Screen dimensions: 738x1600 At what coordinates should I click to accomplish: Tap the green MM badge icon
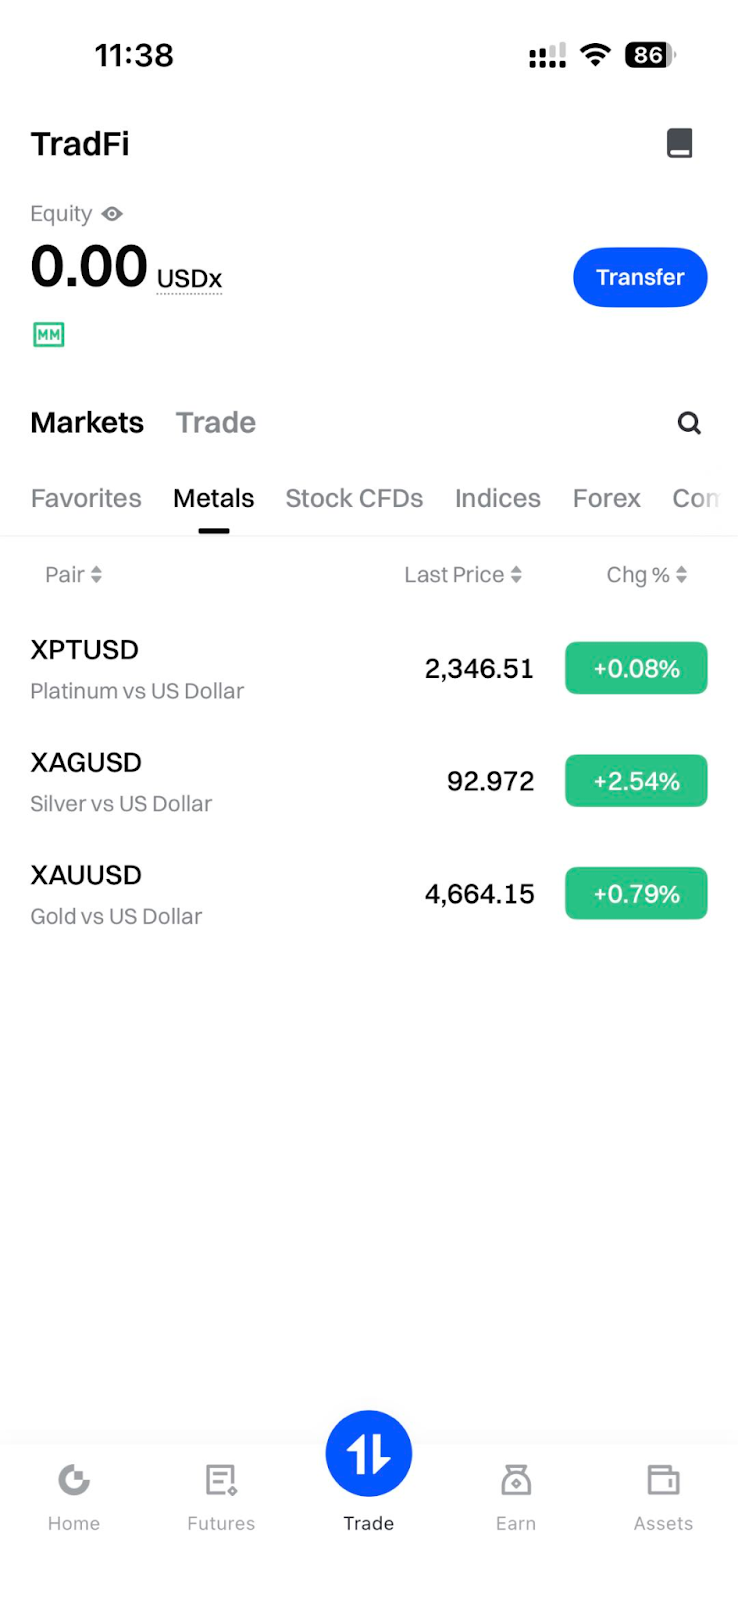pyautogui.click(x=49, y=335)
